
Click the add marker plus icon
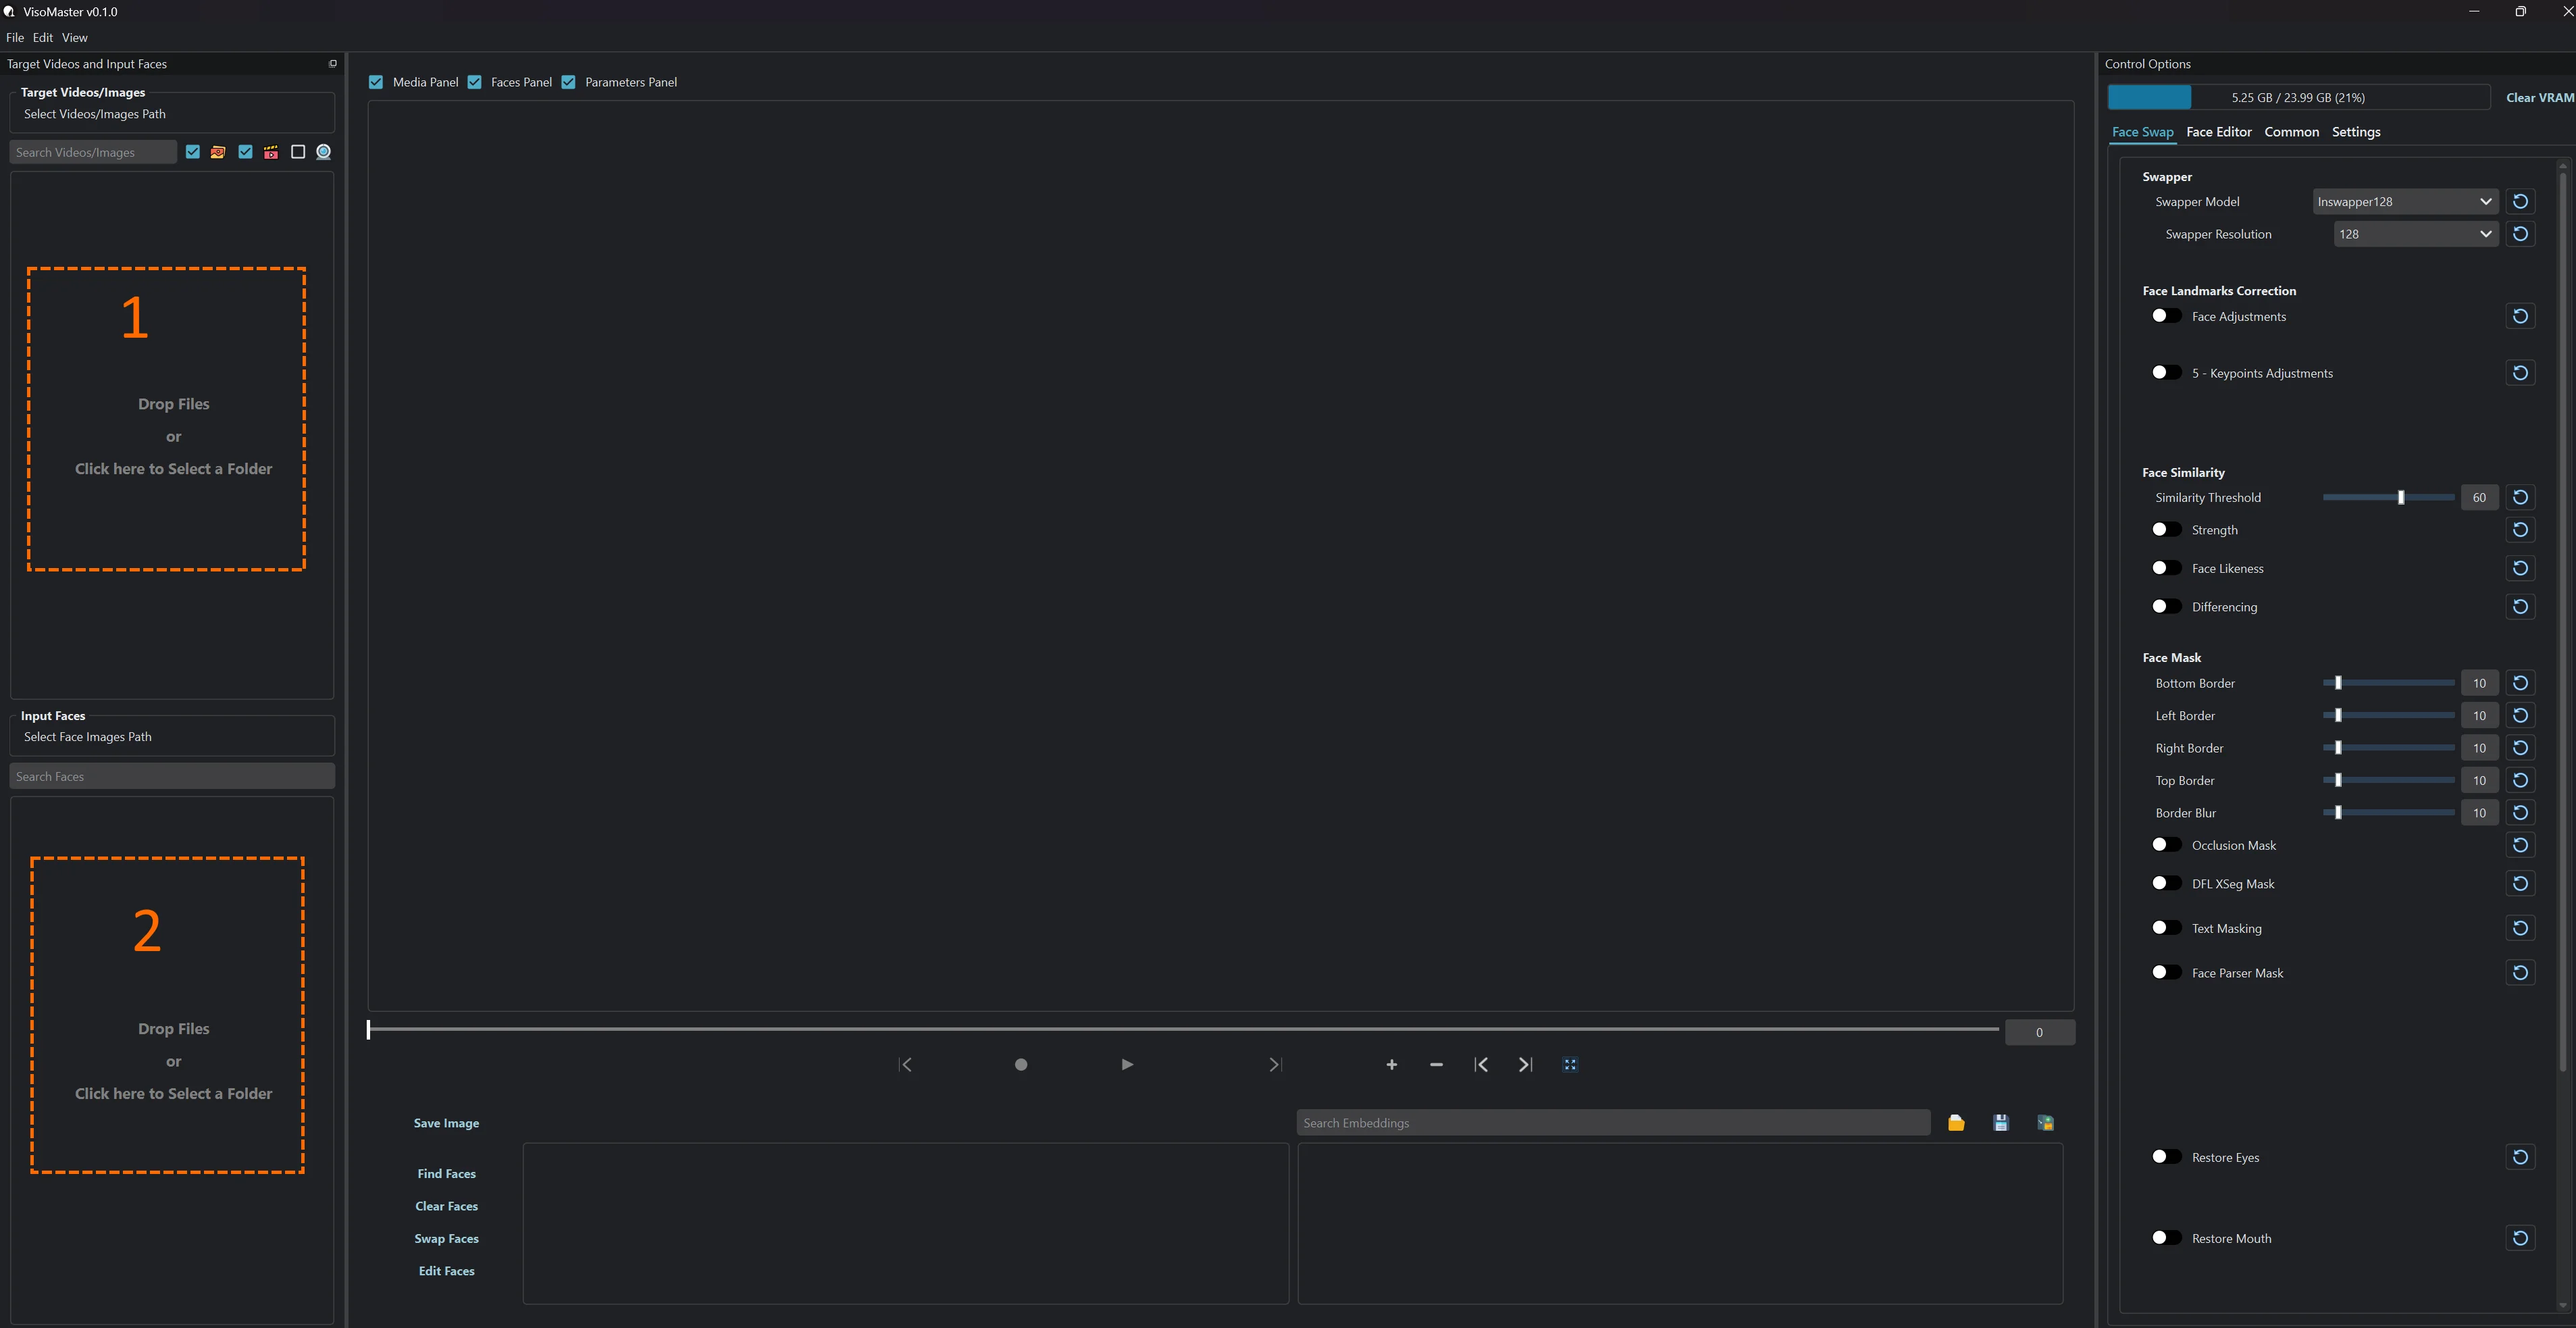point(1391,1065)
